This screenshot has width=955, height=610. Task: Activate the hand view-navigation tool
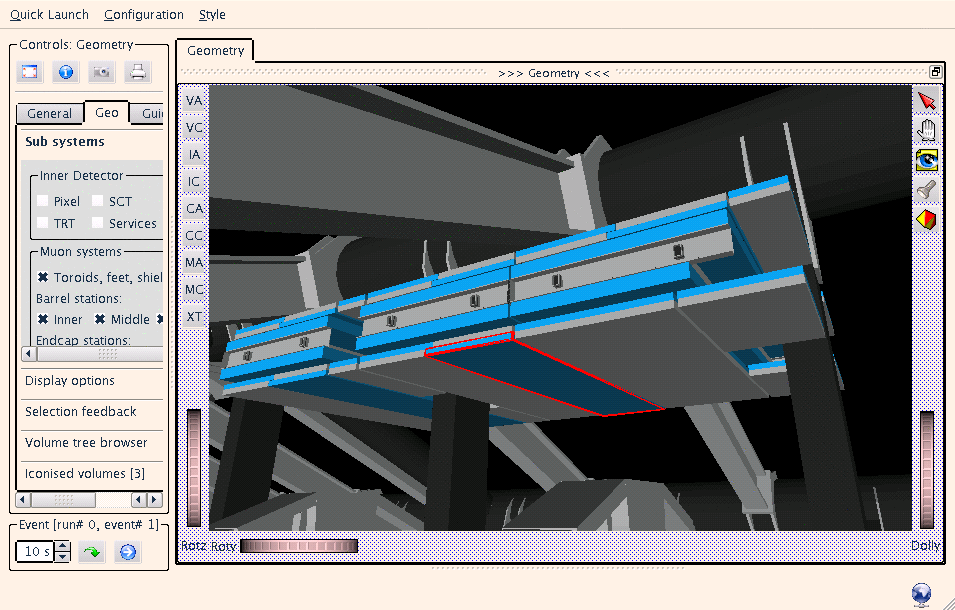pyautogui.click(x=926, y=130)
